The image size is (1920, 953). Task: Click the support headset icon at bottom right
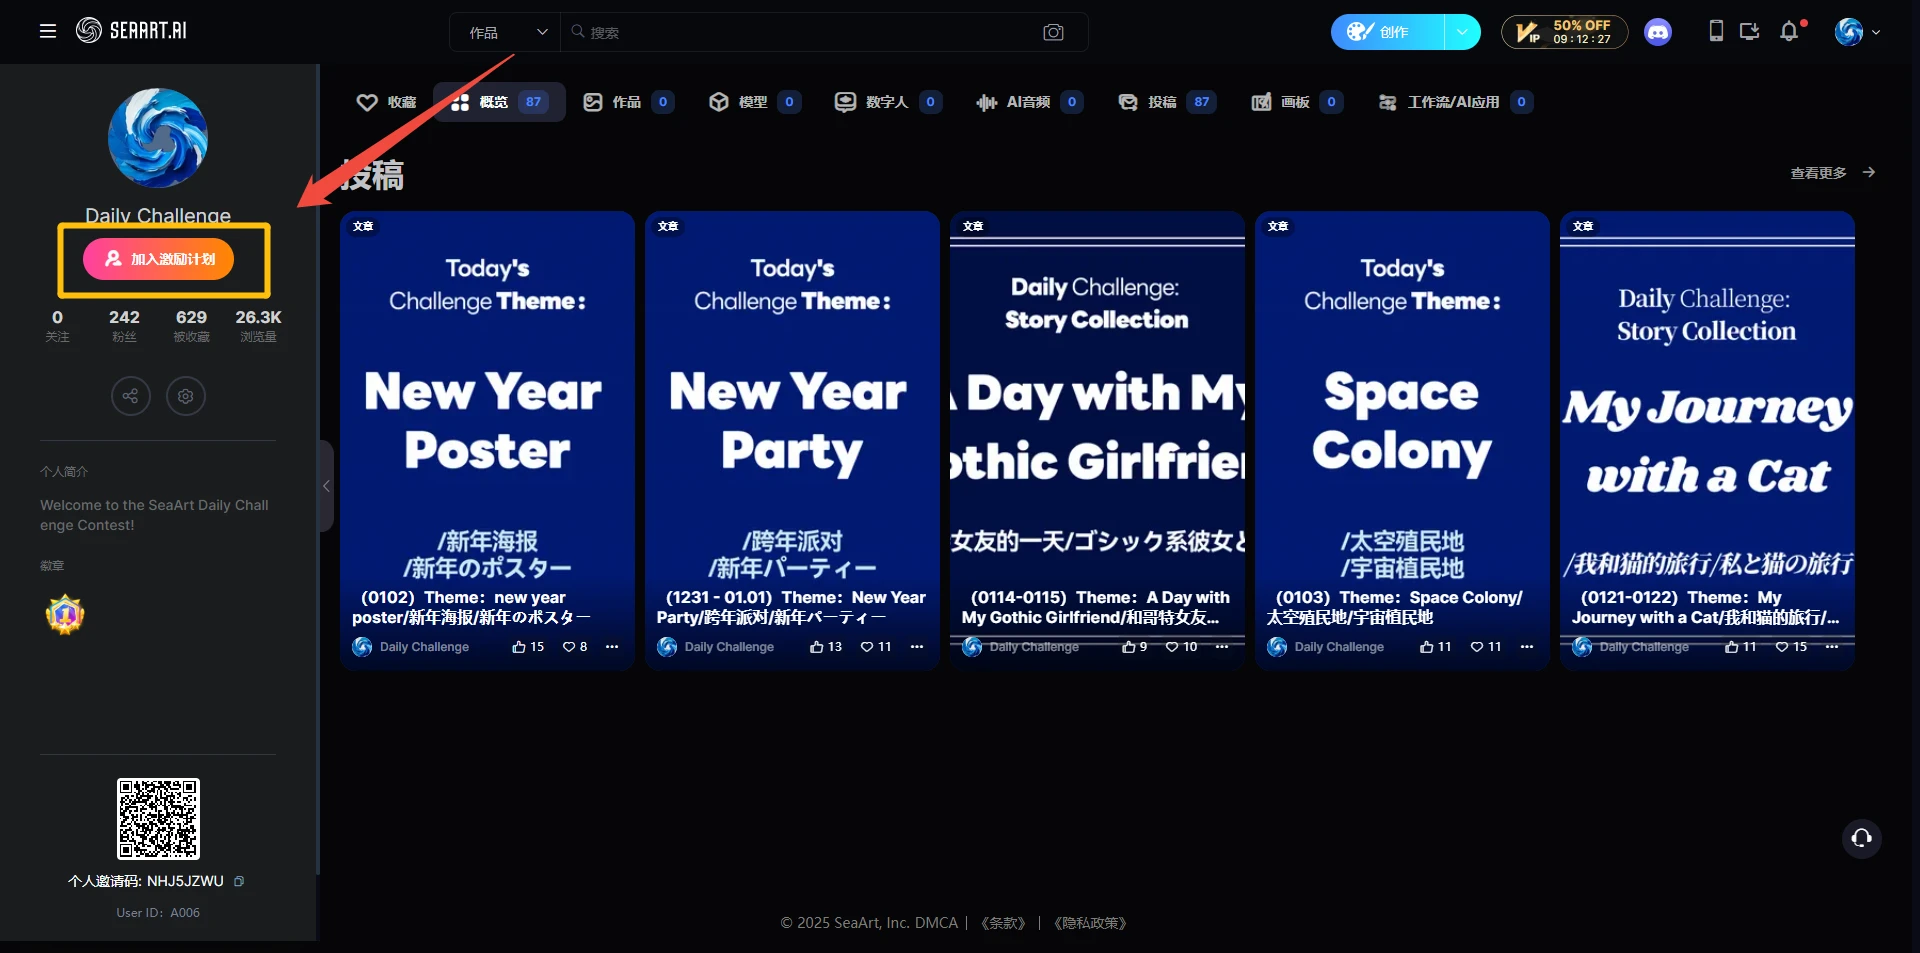click(1861, 839)
